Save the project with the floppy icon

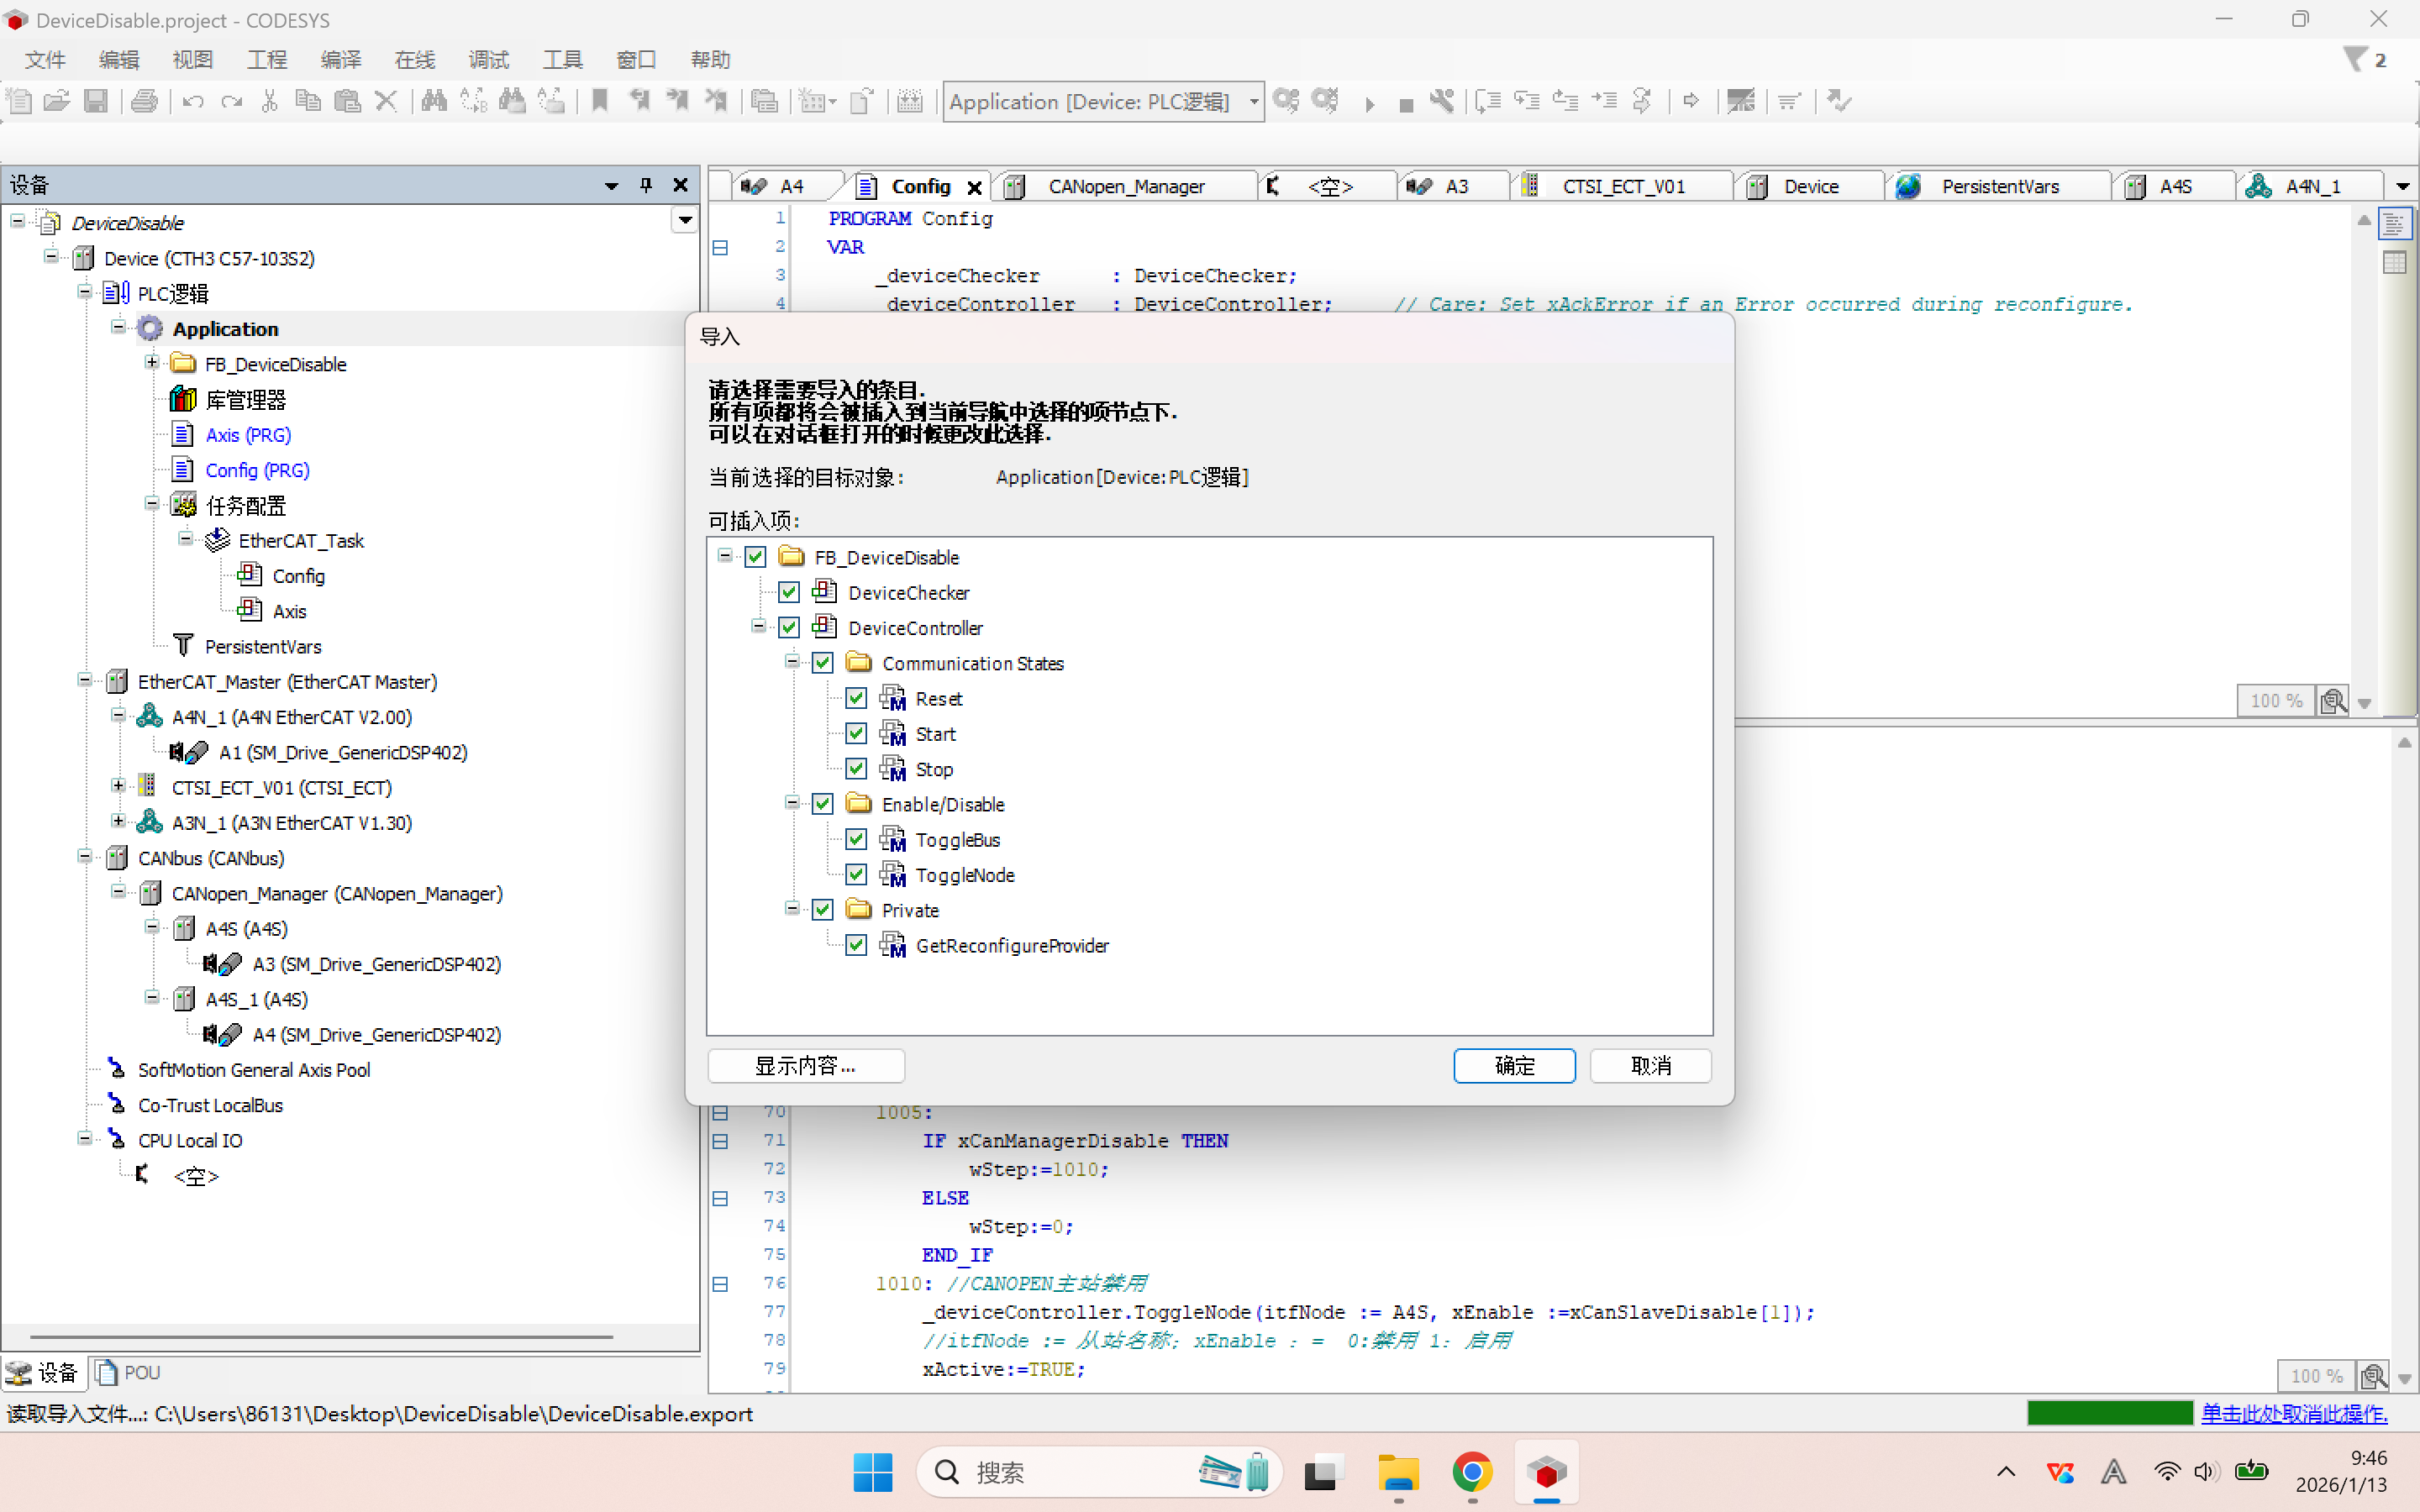[96, 101]
